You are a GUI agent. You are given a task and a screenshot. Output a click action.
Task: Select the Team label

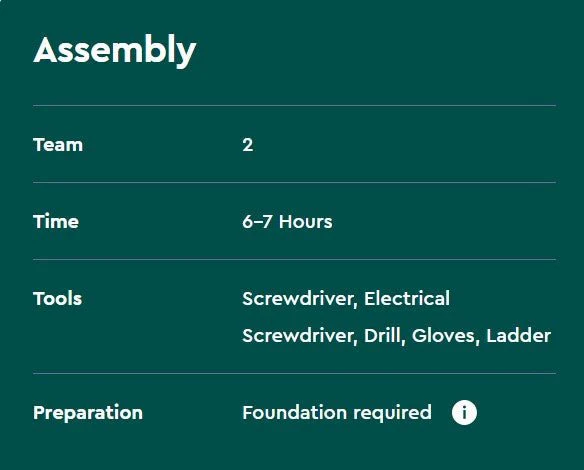pos(58,145)
